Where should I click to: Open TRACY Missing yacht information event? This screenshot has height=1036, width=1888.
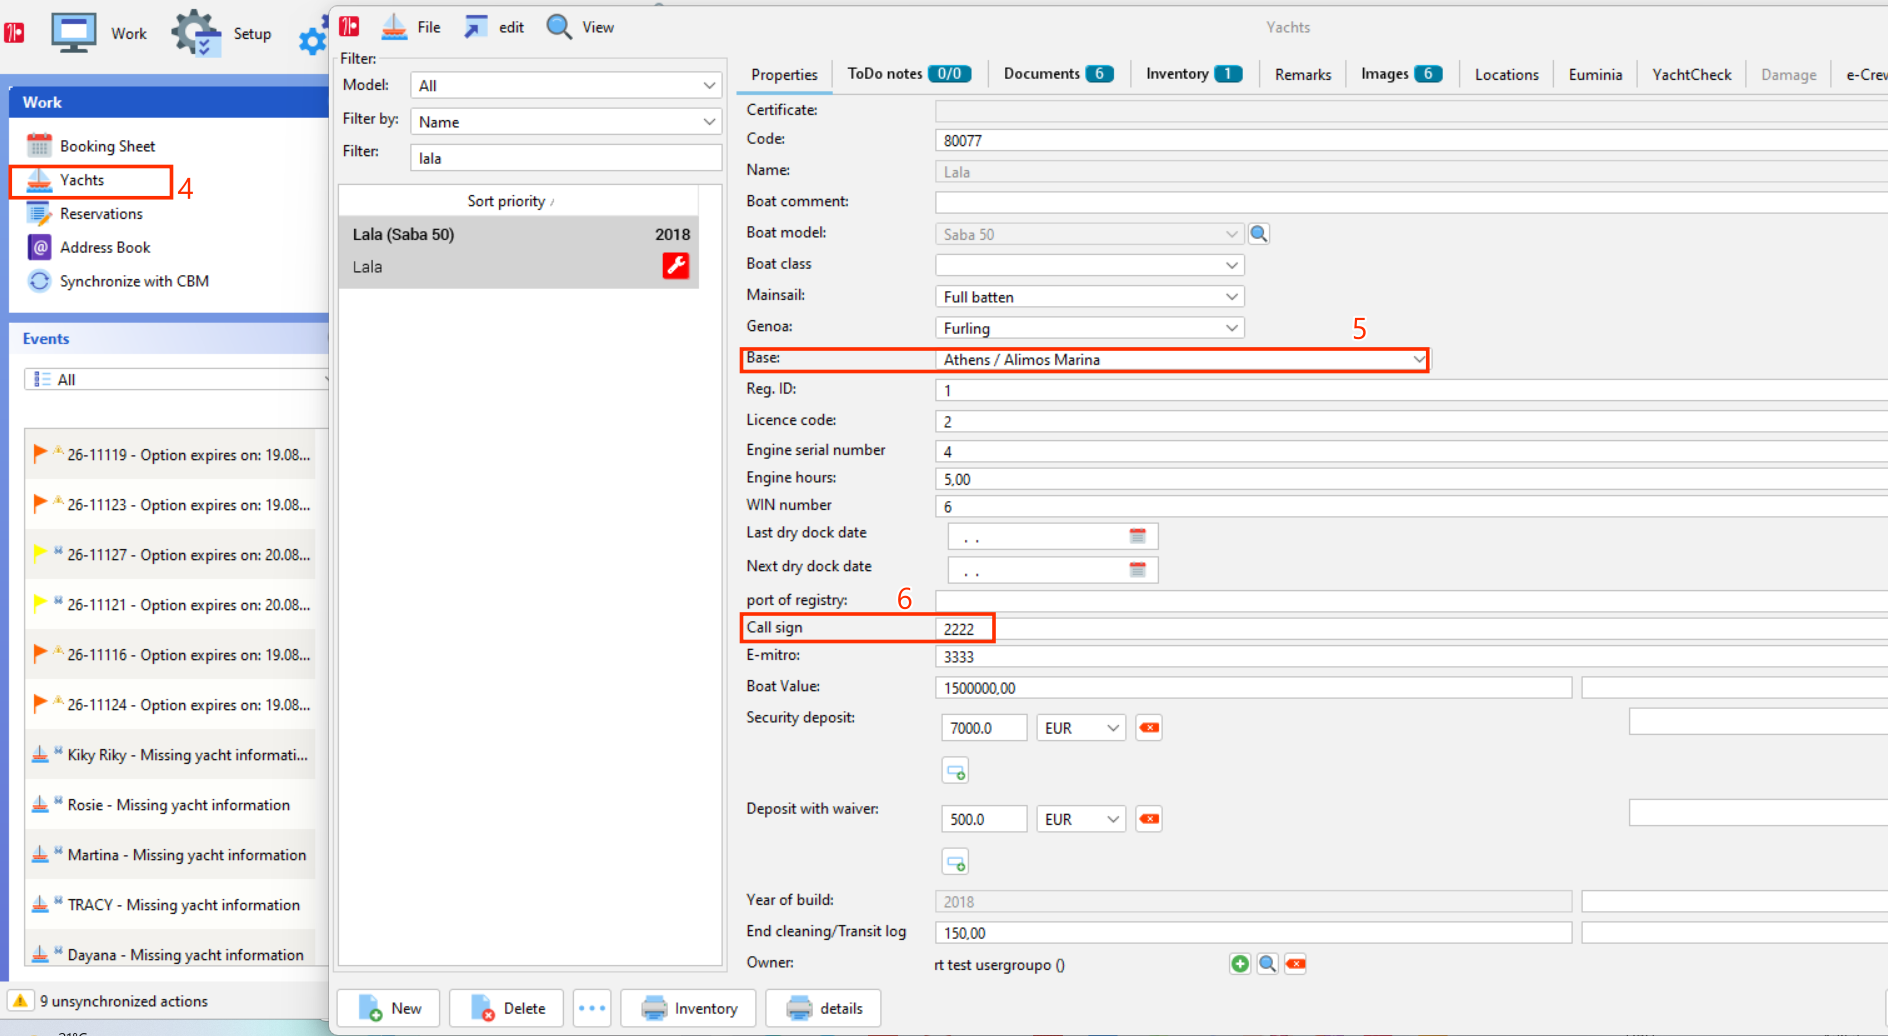(171, 905)
